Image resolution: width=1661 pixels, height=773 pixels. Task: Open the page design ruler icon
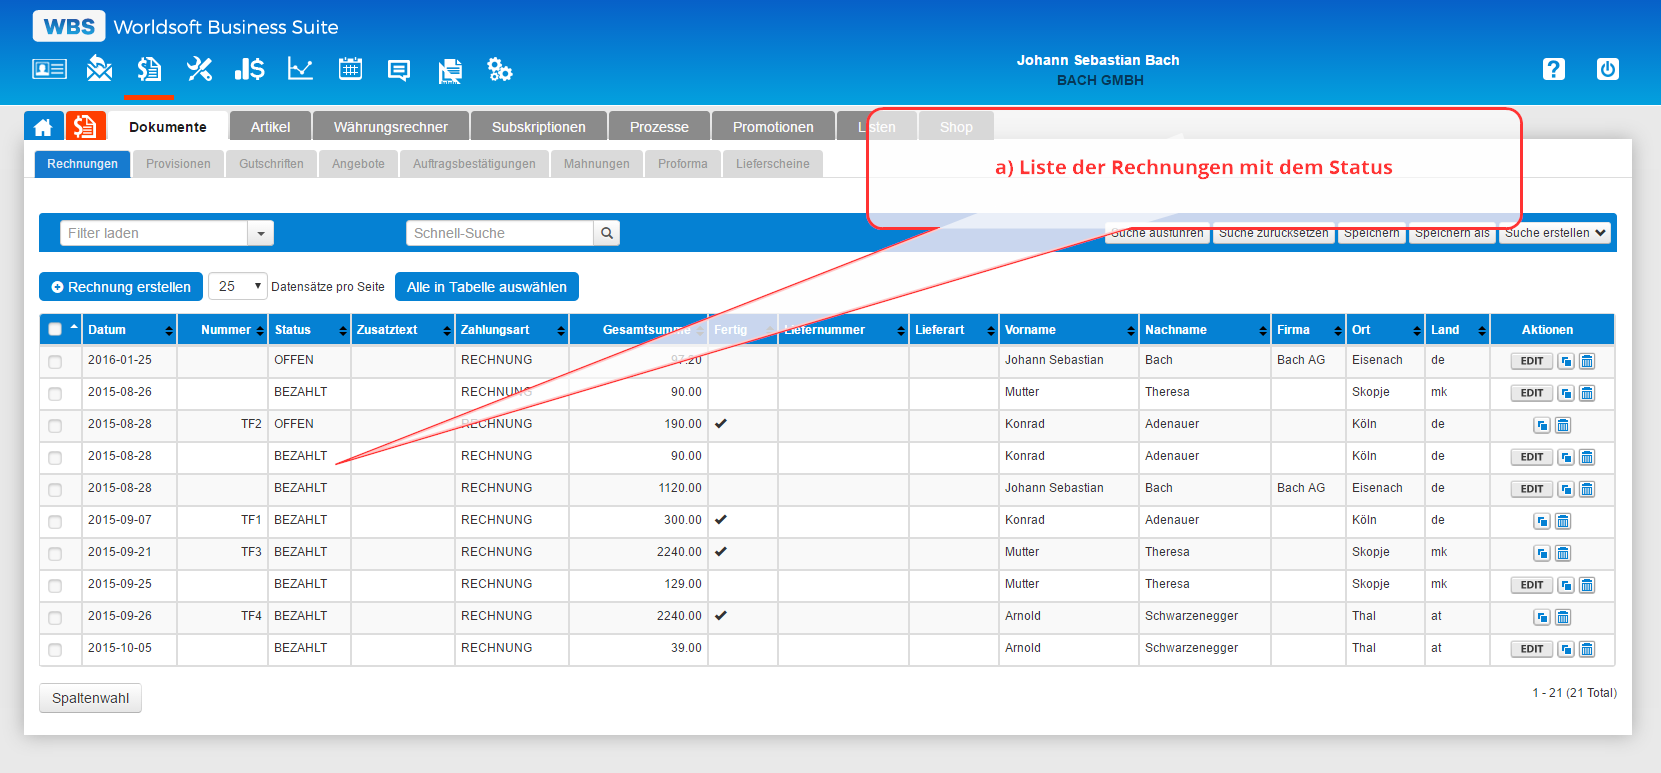pyautogui.click(x=450, y=70)
